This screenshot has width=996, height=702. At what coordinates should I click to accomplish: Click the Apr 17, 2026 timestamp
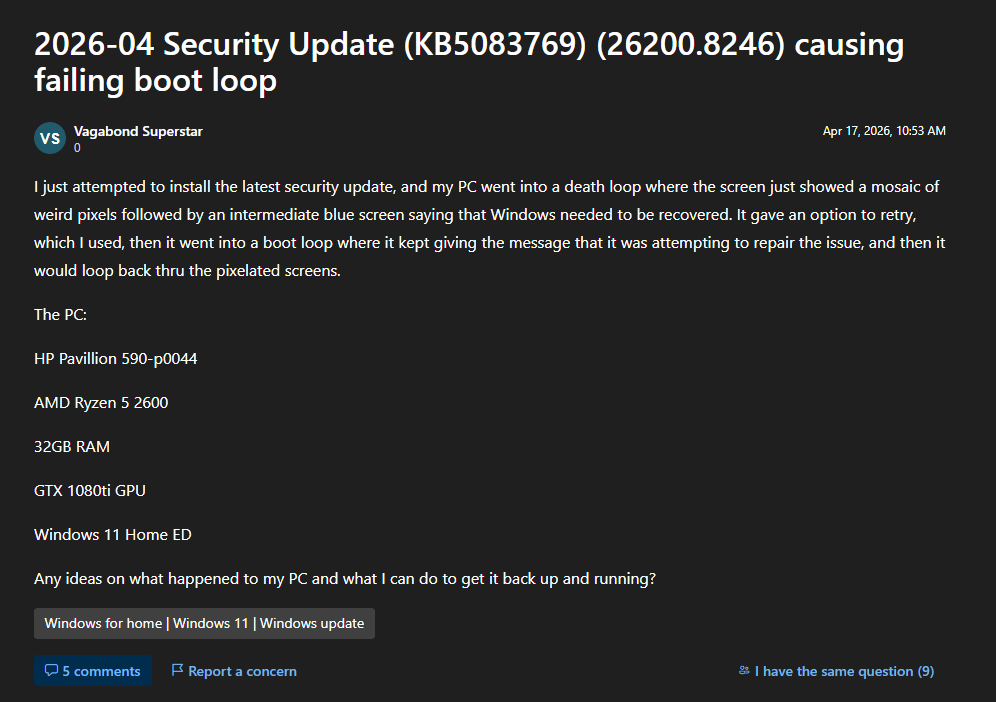(x=883, y=131)
